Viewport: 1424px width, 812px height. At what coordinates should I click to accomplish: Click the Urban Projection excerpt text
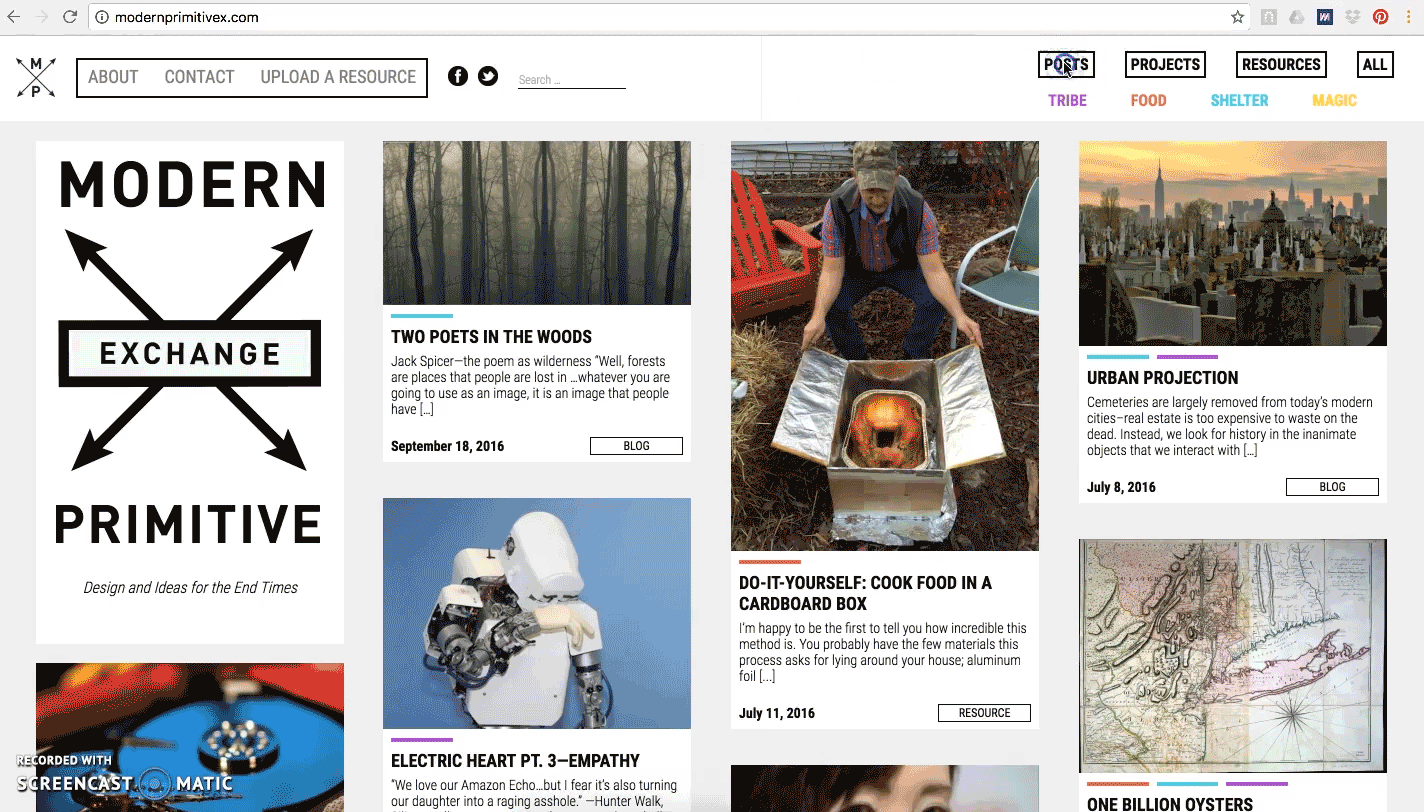(x=1229, y=426)
